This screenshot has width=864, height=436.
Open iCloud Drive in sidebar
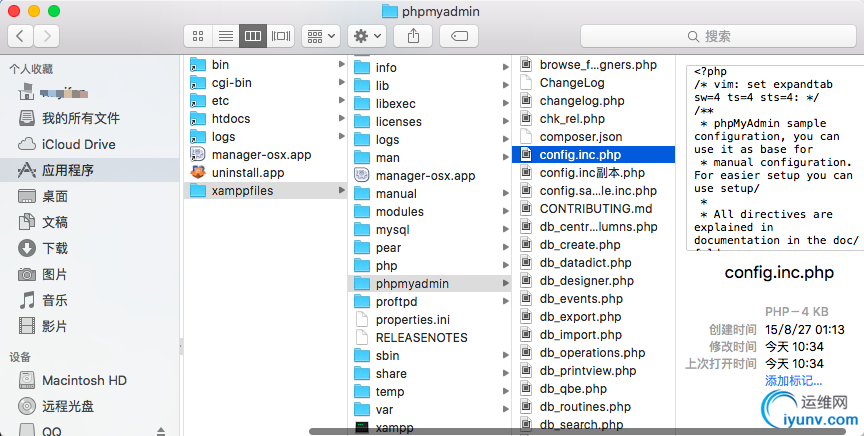click(x=89, y=144)
